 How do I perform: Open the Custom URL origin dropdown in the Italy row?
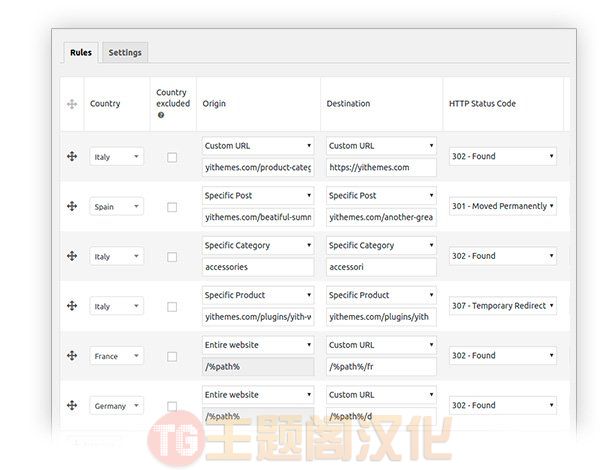[x=258, y=145]
